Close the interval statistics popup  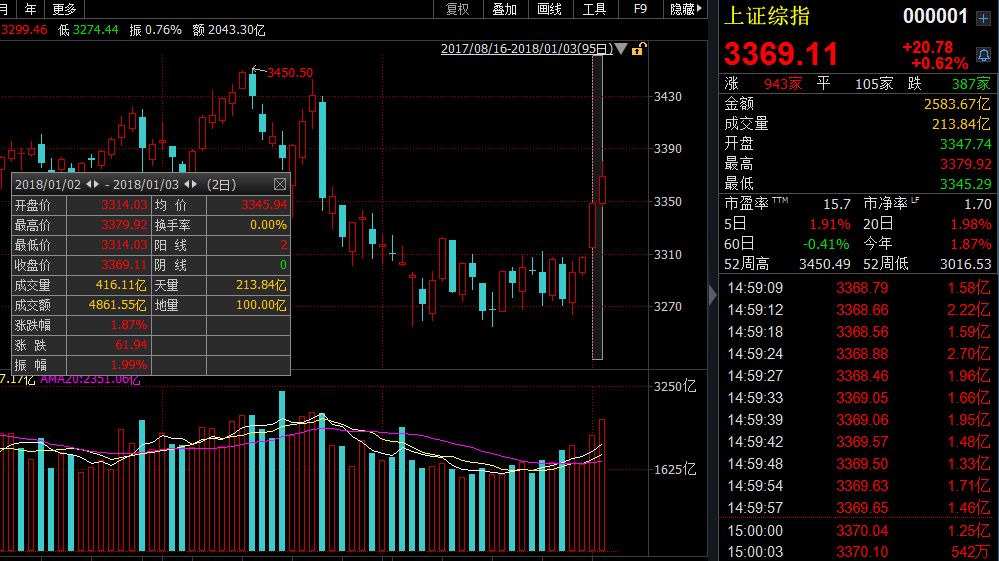[280, 184]
